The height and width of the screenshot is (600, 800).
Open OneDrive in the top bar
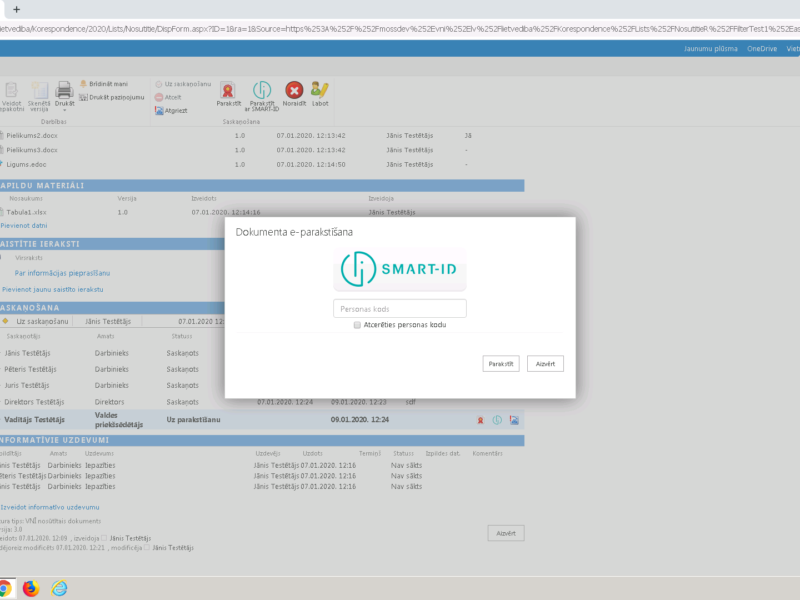pyautogui.click(x=762, y=49)
